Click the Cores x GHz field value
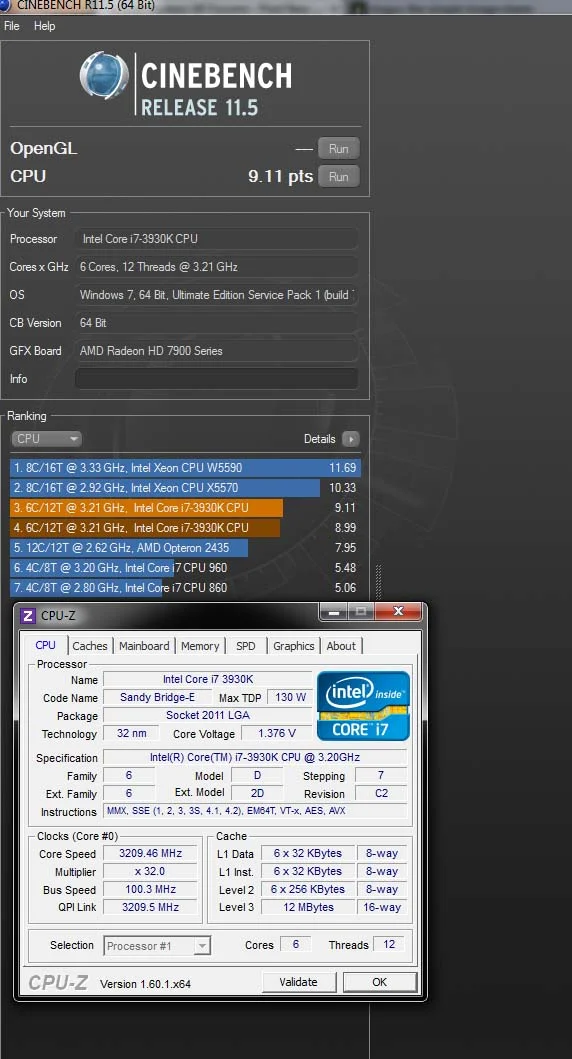 tap(217, 267)
